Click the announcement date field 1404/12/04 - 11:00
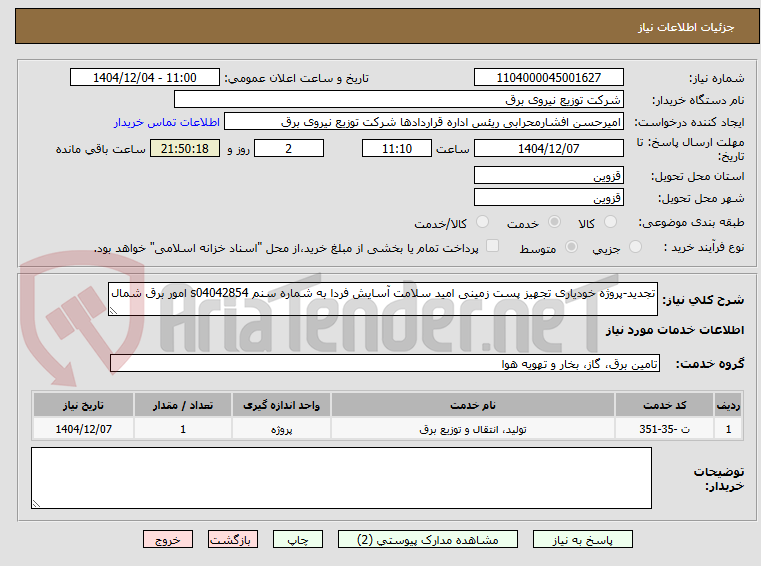This screenshot has height=566, width=761. coord(145,77)
